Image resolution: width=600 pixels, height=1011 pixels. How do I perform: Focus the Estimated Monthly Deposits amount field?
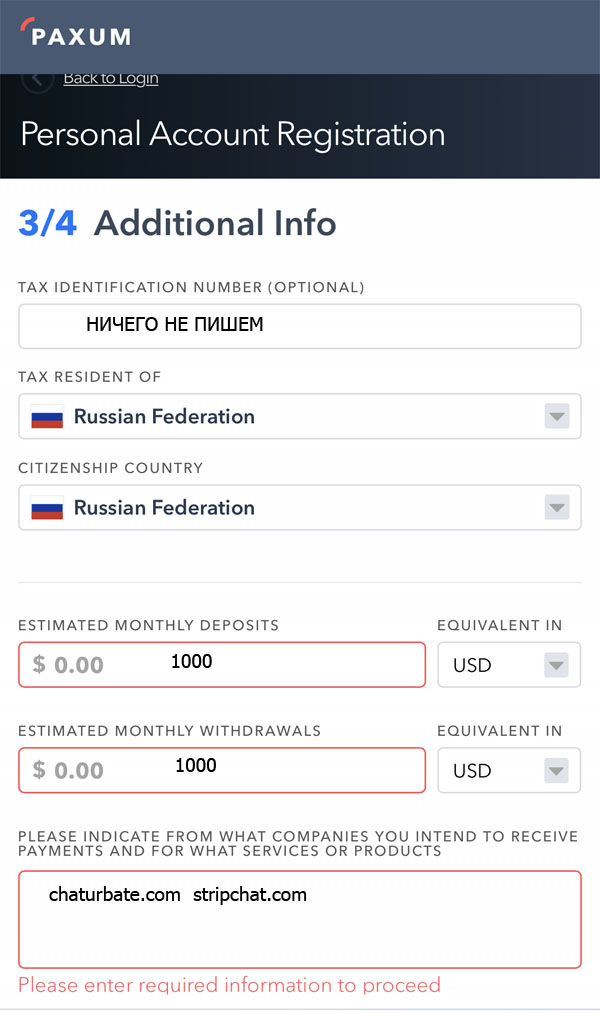click(222, 665)
